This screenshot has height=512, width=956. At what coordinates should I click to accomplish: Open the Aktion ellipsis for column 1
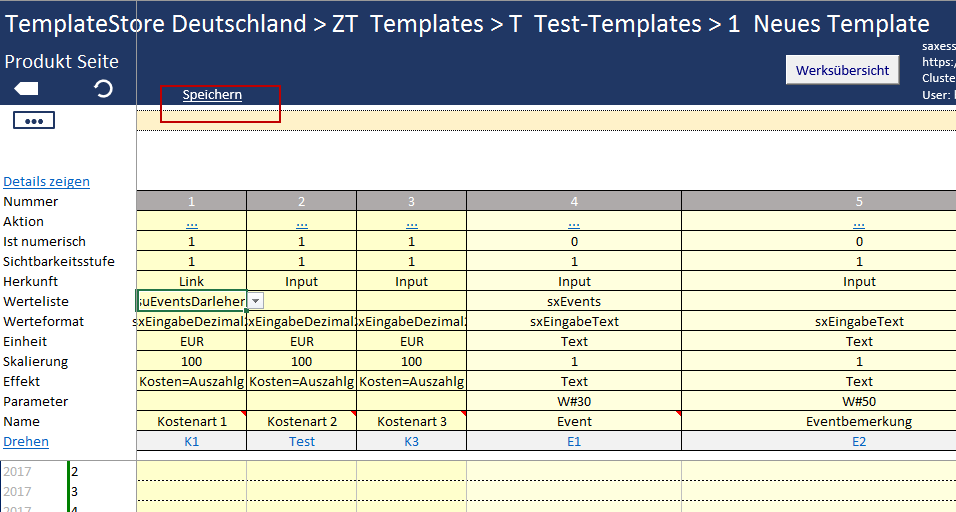191,222
